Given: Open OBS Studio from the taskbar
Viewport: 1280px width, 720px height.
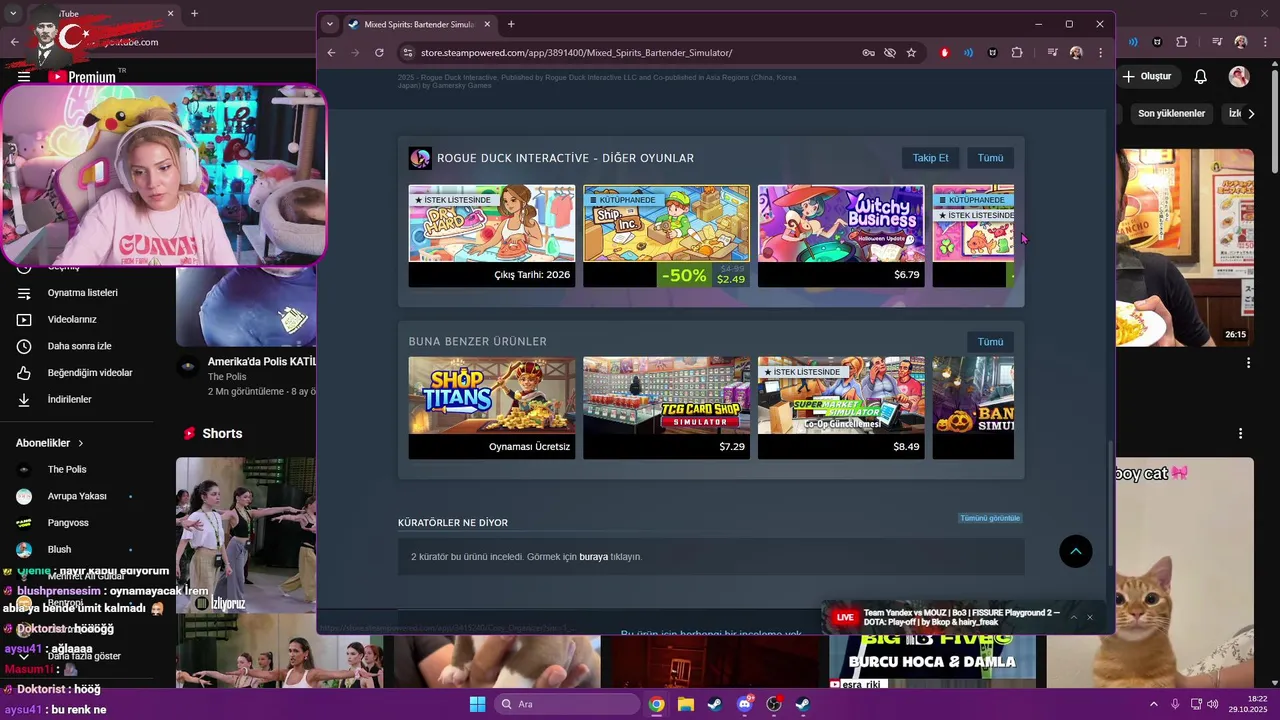Looking at the screenshot, I should 773,704.
